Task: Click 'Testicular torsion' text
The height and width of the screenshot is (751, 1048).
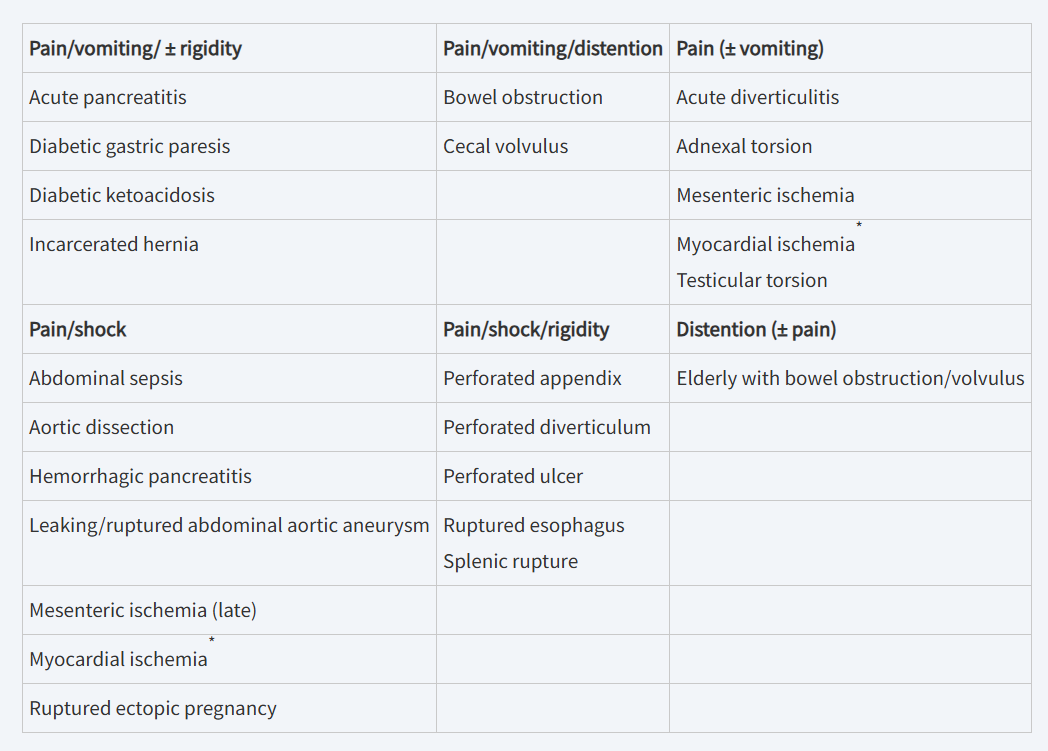Action: pos(751,280)
